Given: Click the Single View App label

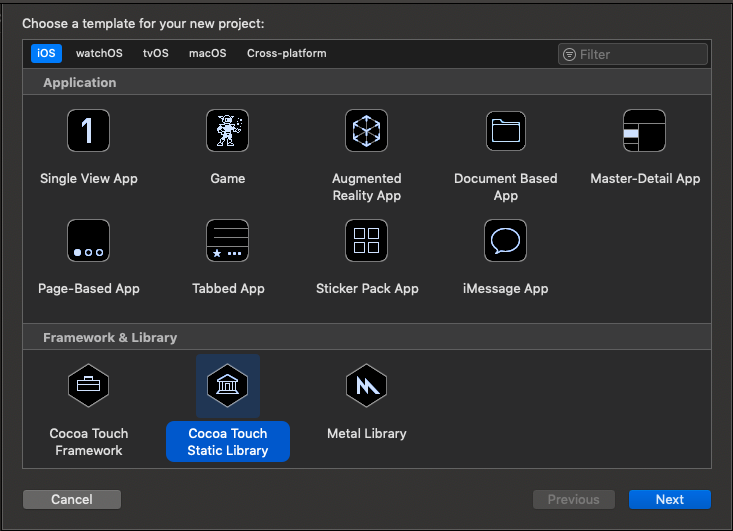Looking at the screenshot, I should pyautogui.click(x=89, y=179).
